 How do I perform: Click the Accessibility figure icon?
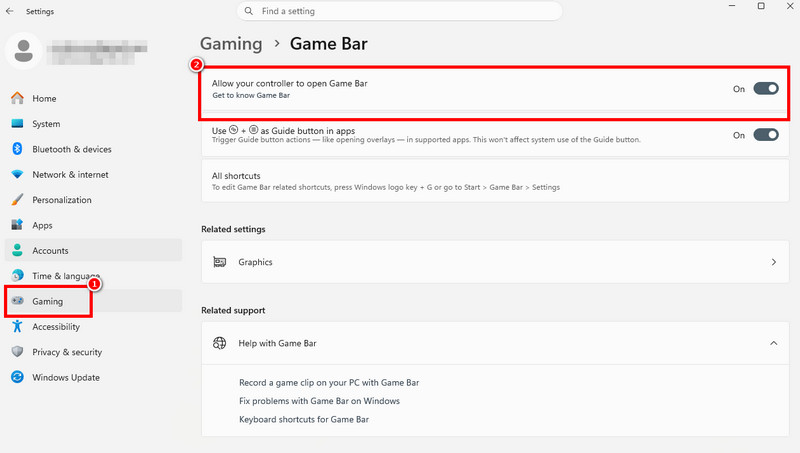coord(17,326)
